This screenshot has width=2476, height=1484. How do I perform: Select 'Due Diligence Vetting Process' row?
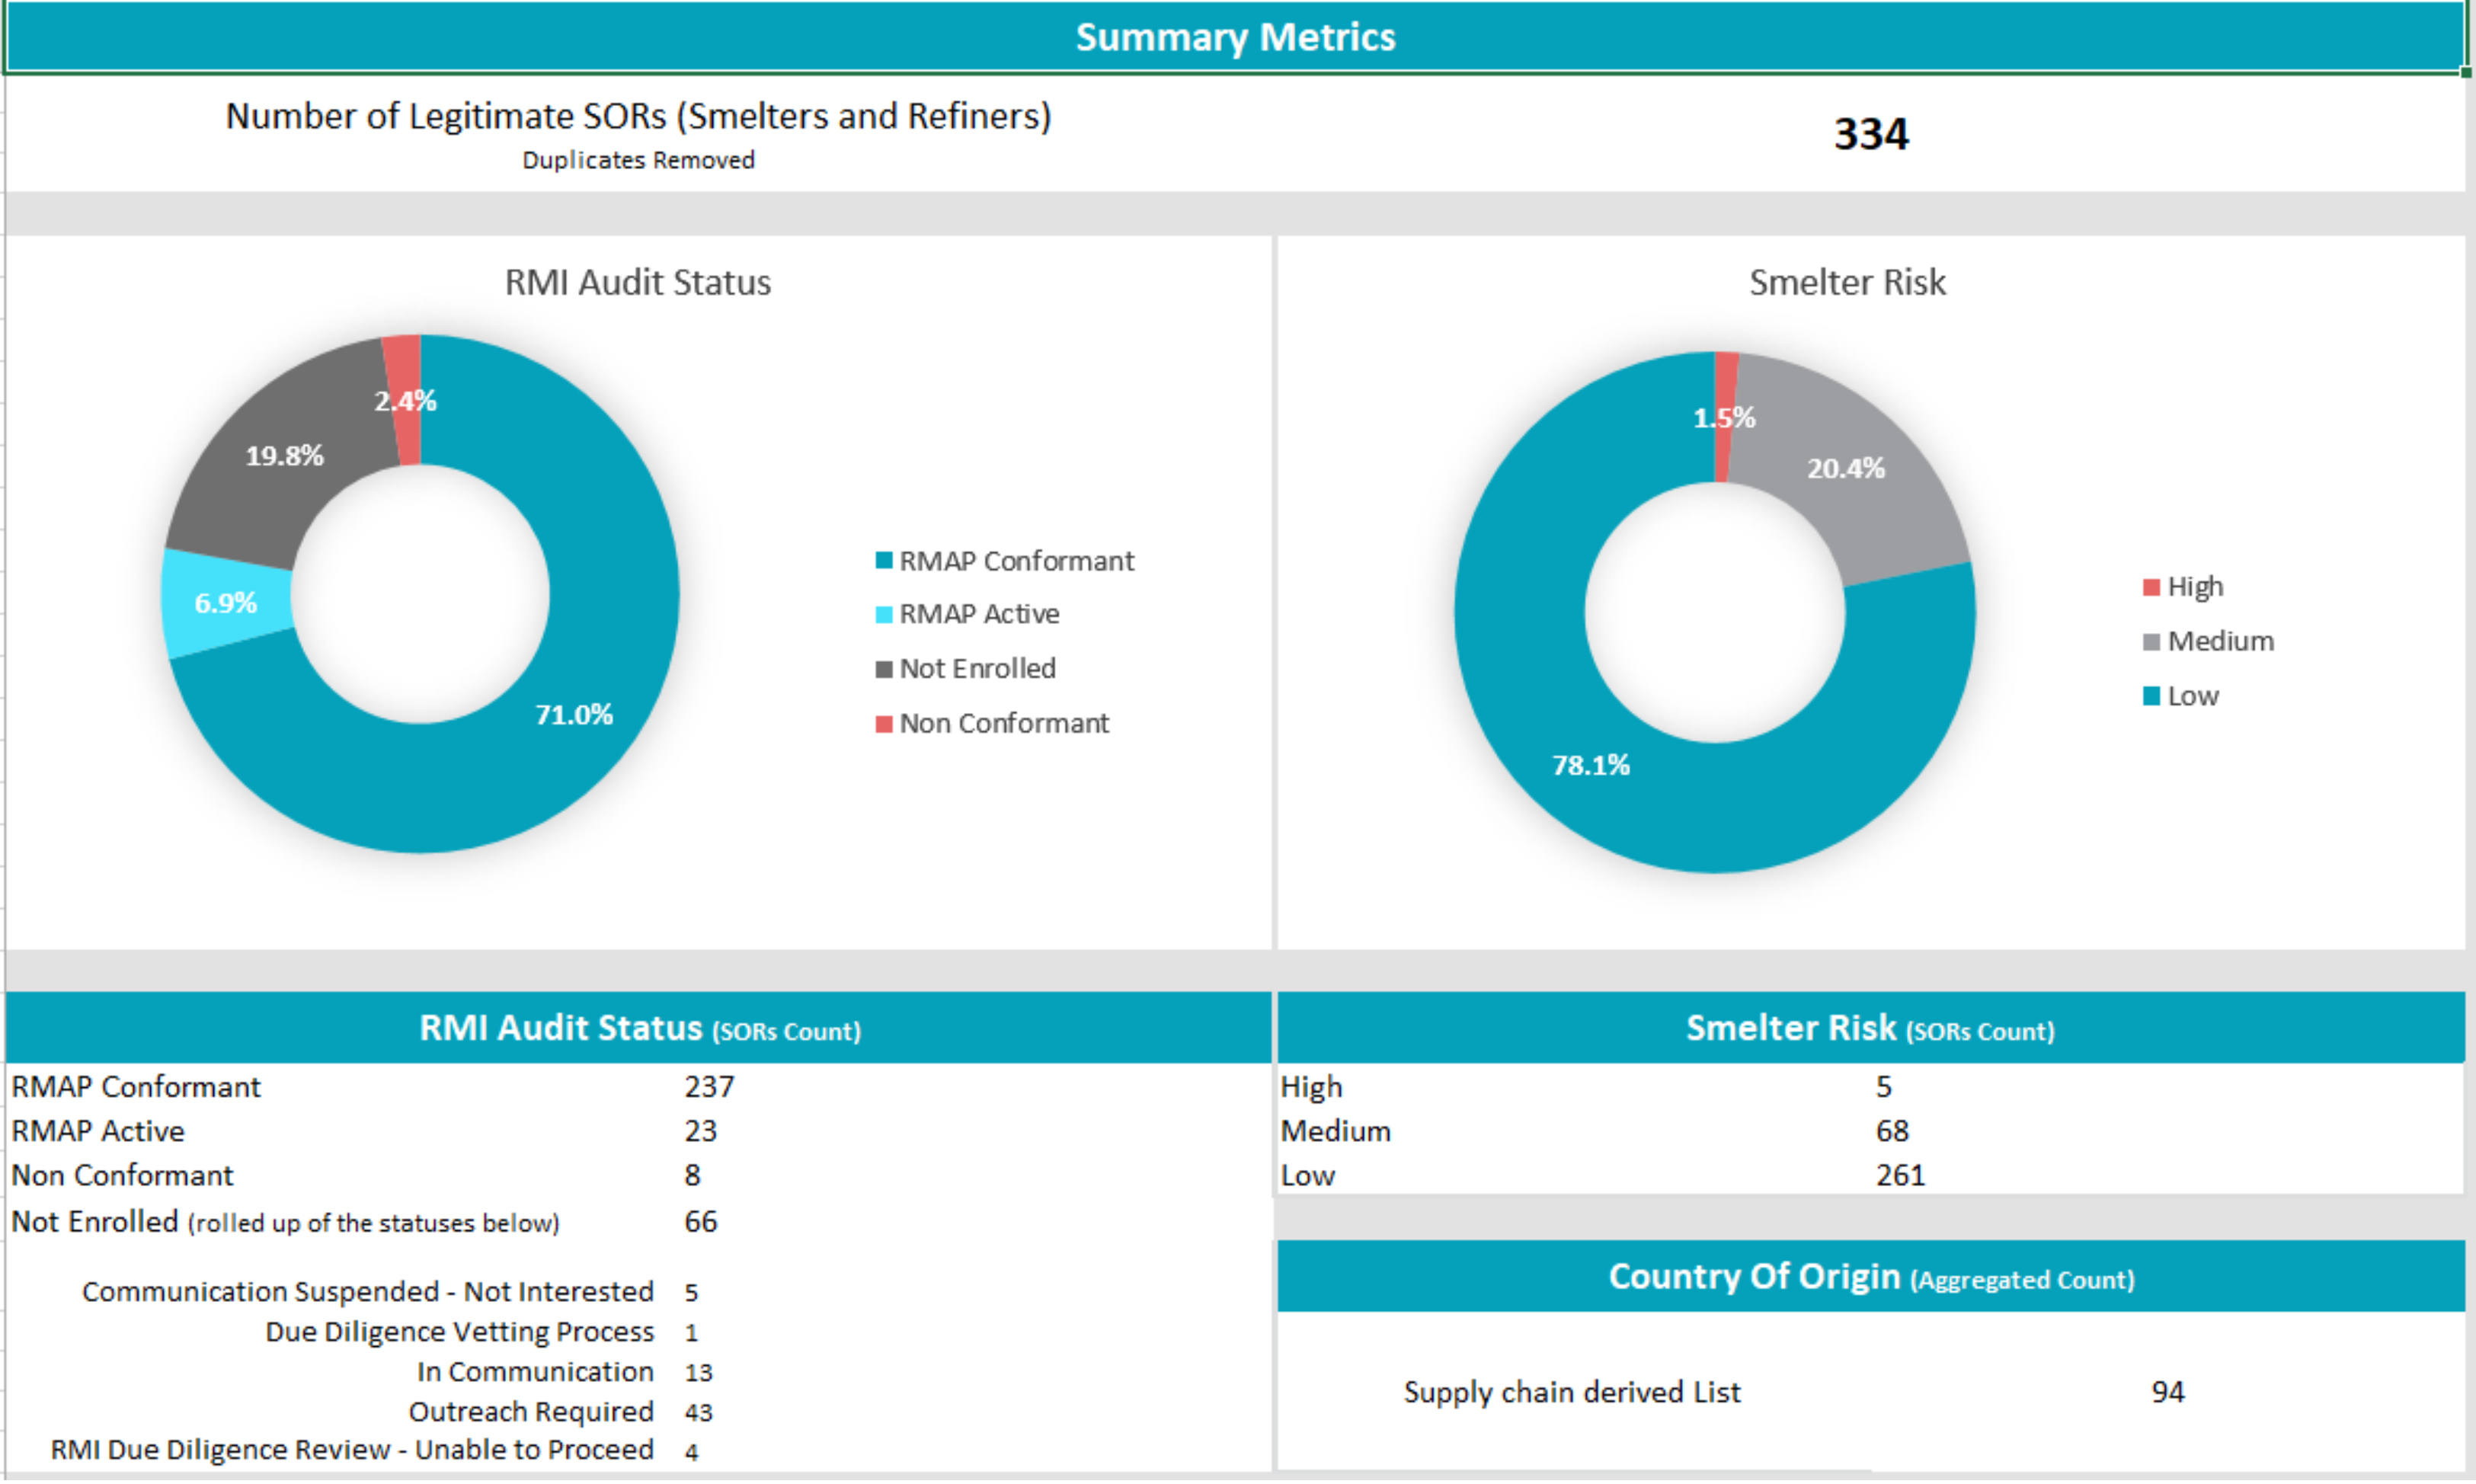[459, 1333]
